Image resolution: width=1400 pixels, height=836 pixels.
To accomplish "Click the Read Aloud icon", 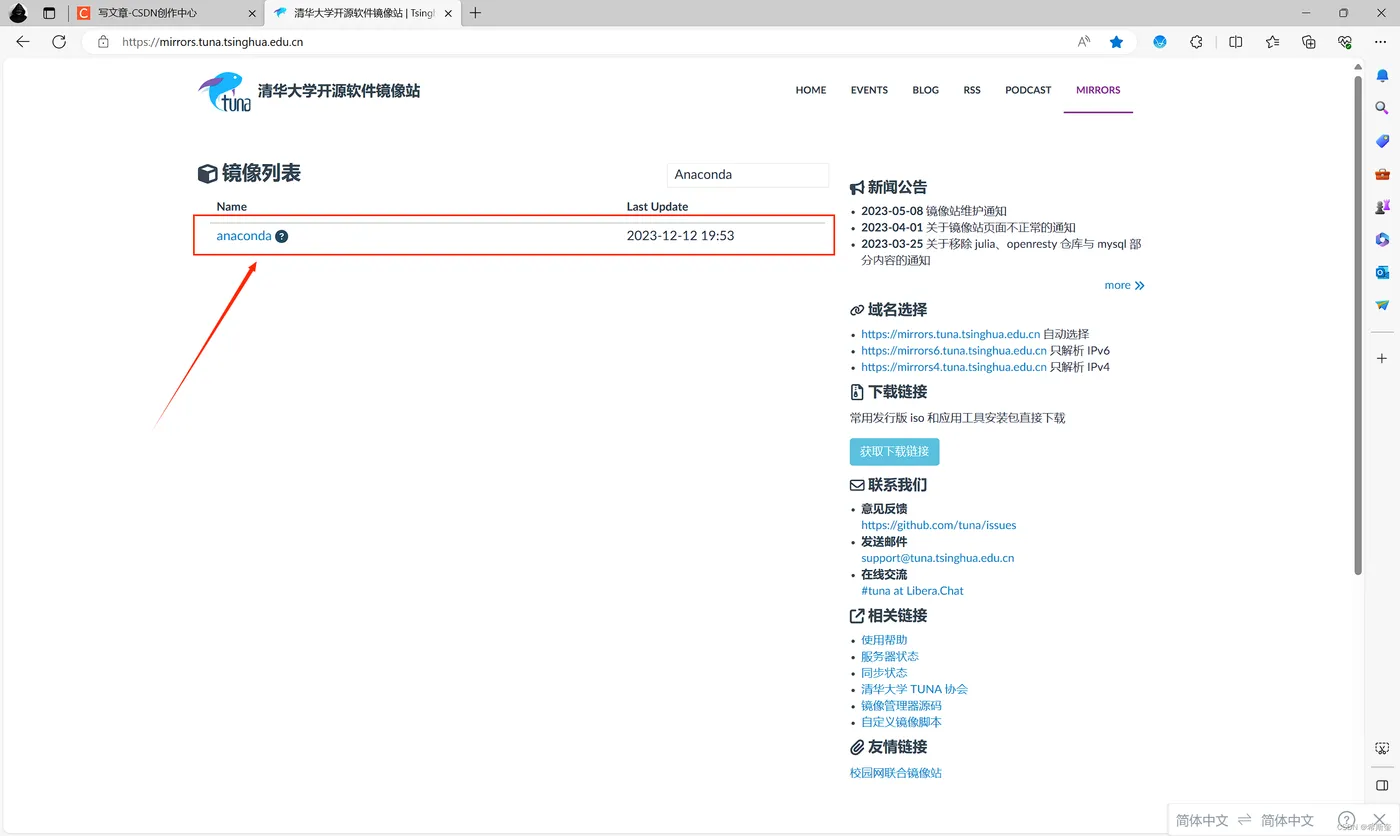I will (x=1084, y=42).
